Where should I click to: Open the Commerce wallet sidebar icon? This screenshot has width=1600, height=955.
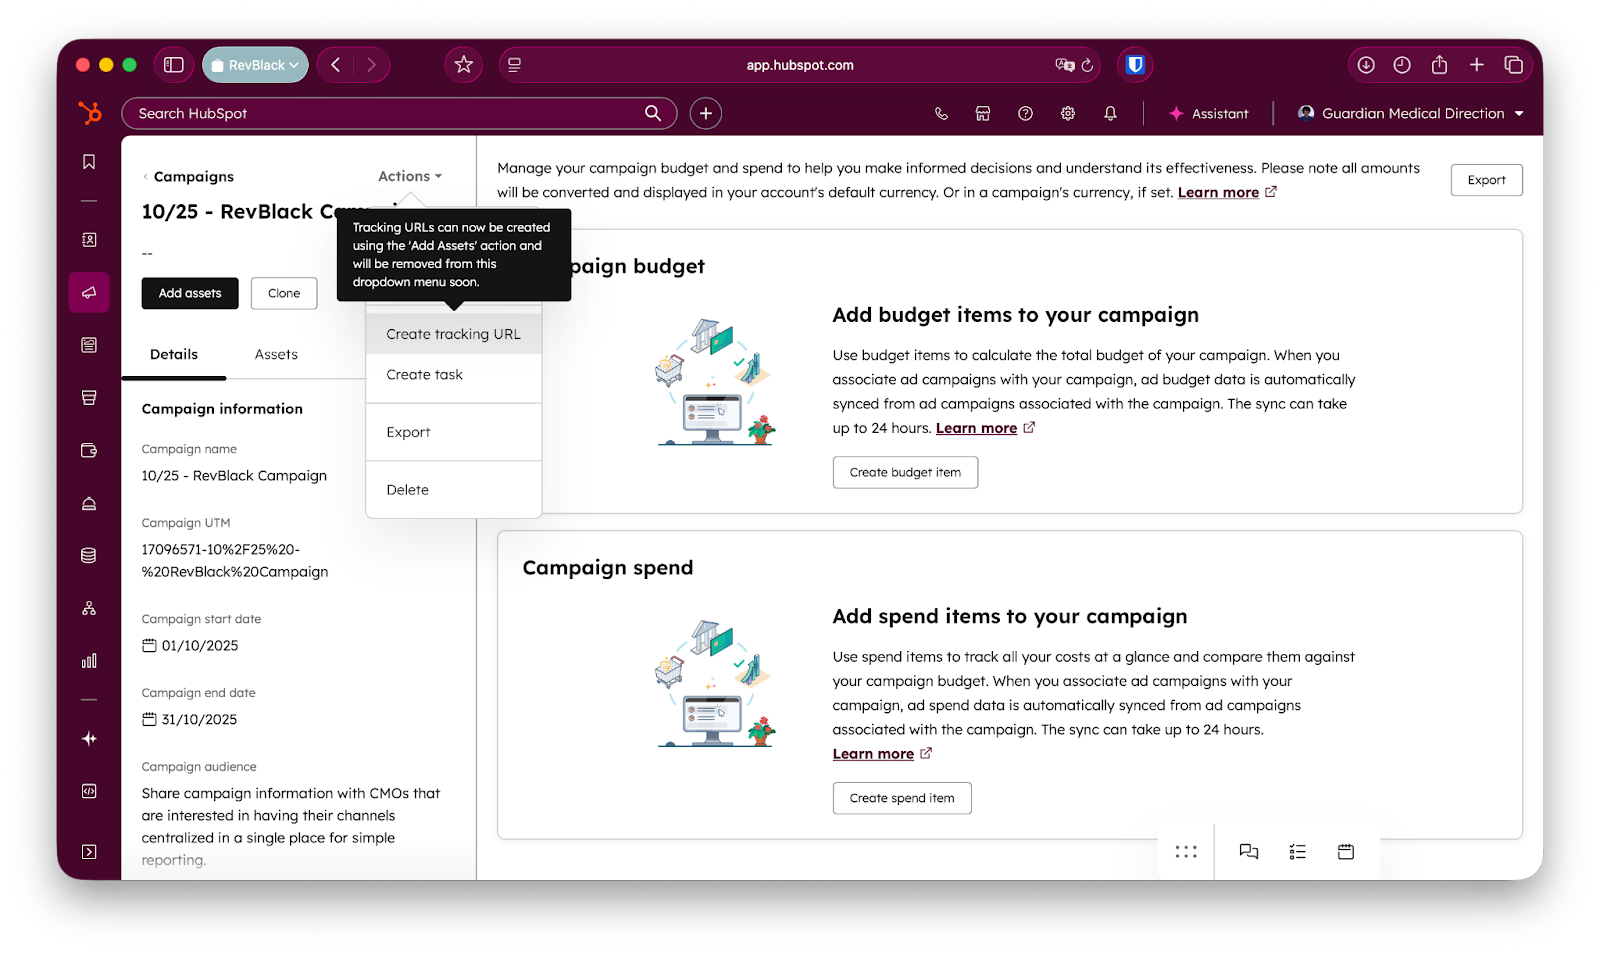(x=89, y=451)
